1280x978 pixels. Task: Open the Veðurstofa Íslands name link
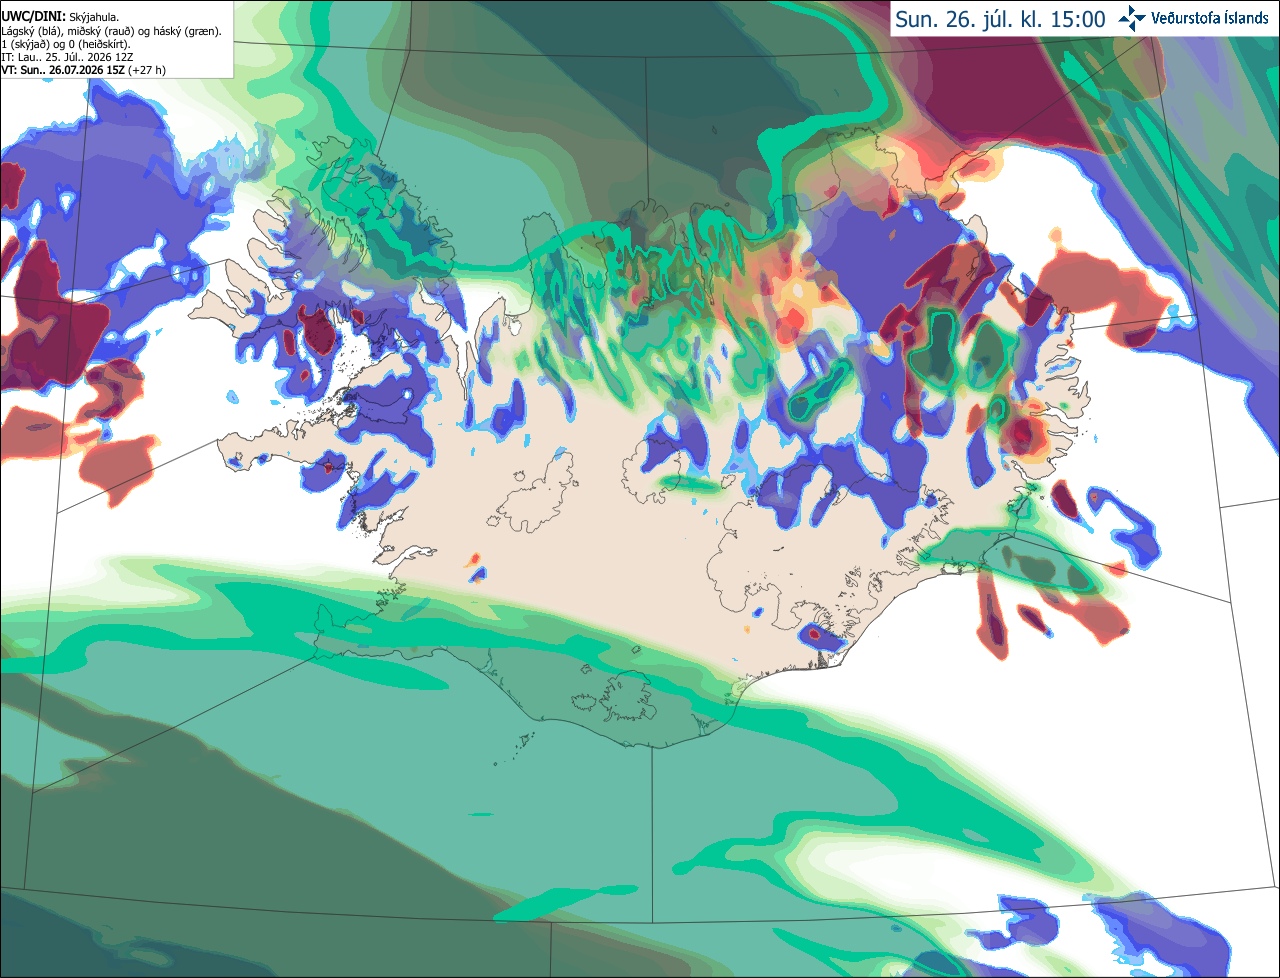pyautogui.click(x=1210, y=18)
